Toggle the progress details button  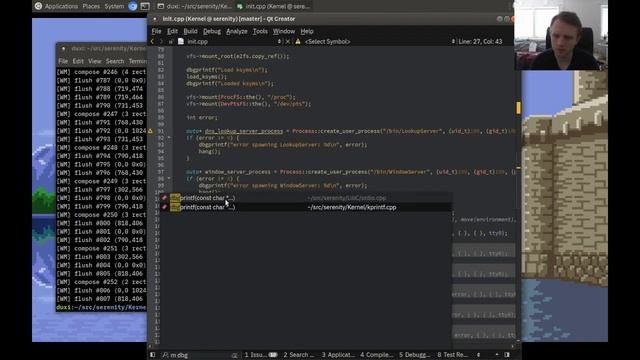pos(497,355)
